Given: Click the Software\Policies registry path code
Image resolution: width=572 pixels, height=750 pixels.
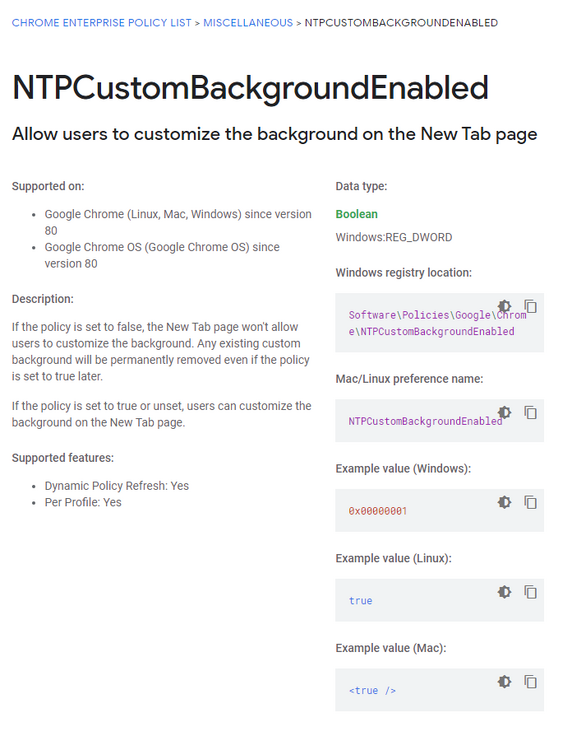Looking at the screenshot, I should pos(437,323).
